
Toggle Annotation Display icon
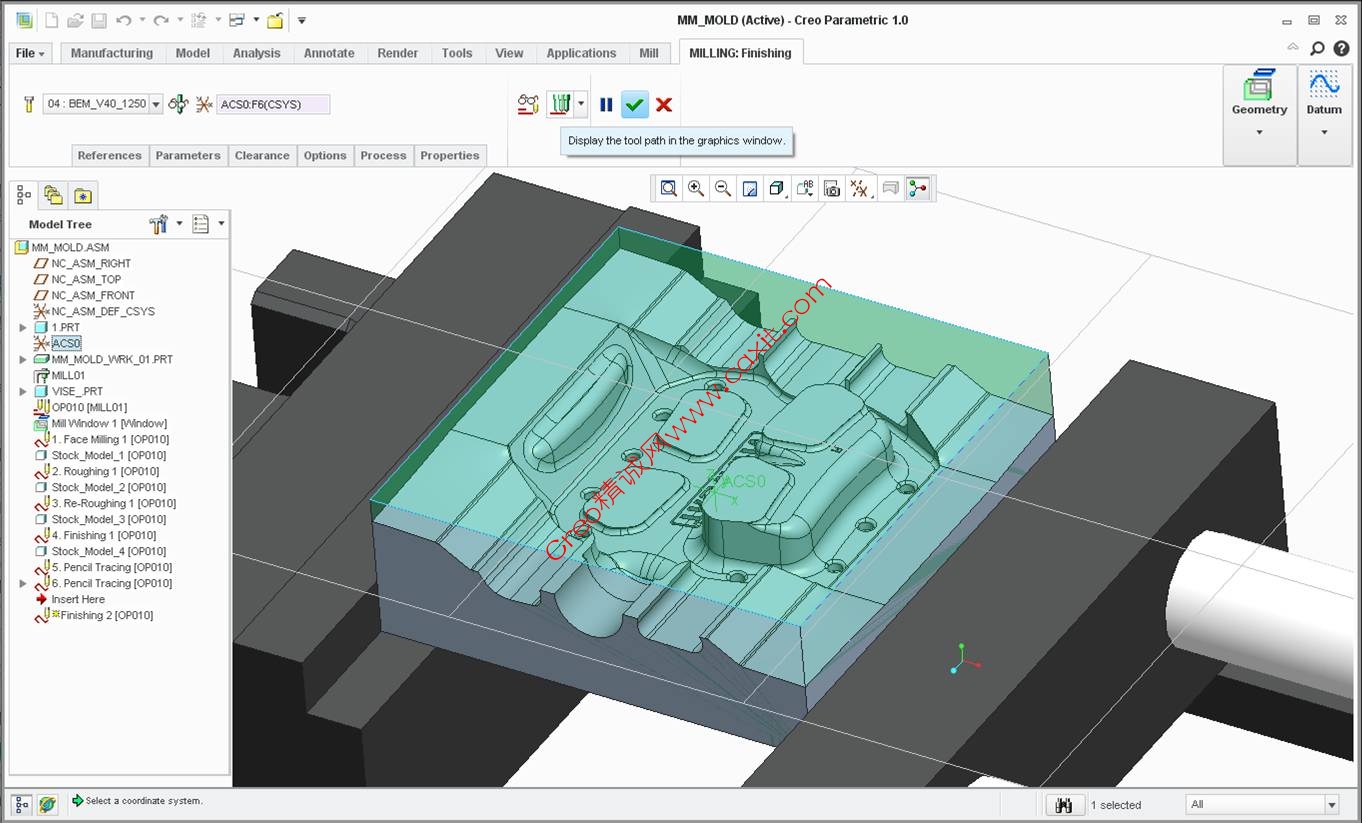tap(890, 188)
